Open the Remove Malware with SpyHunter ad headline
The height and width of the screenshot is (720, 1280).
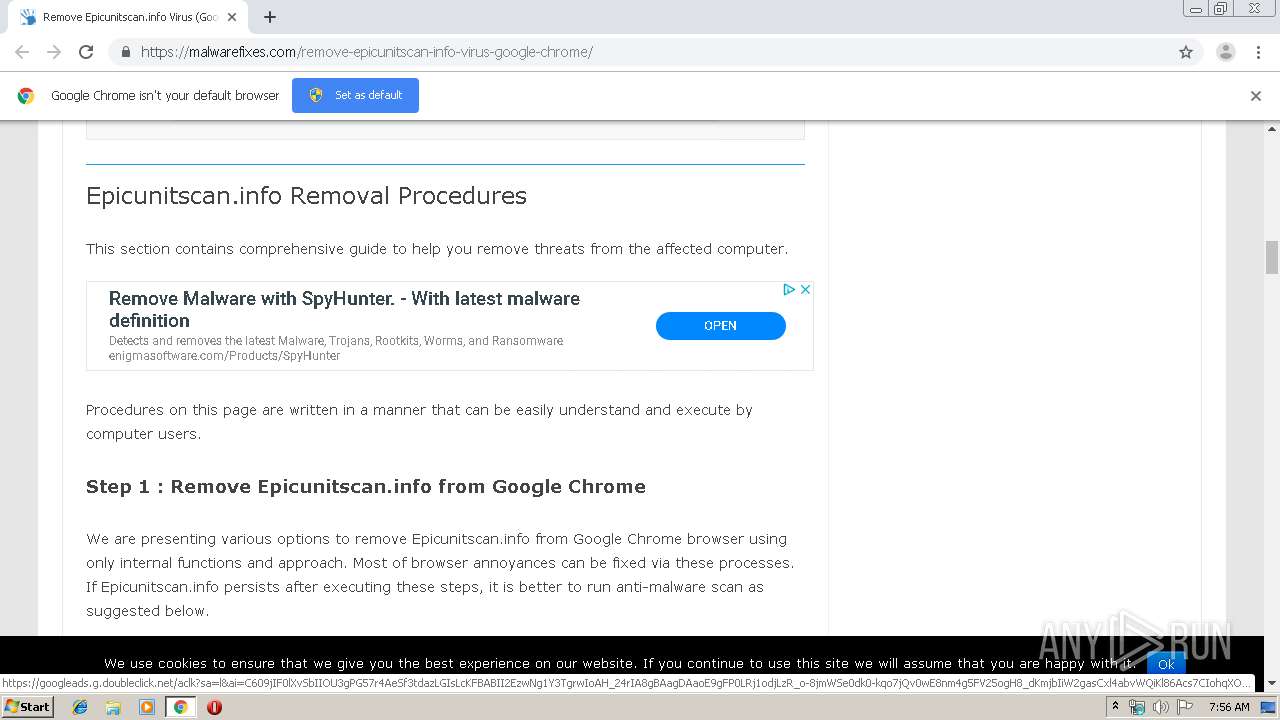click(x=344, y=309)
